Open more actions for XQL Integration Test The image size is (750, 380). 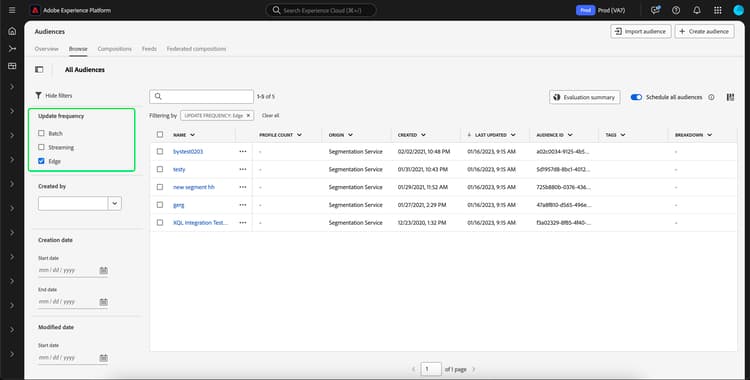coord(243,223)
